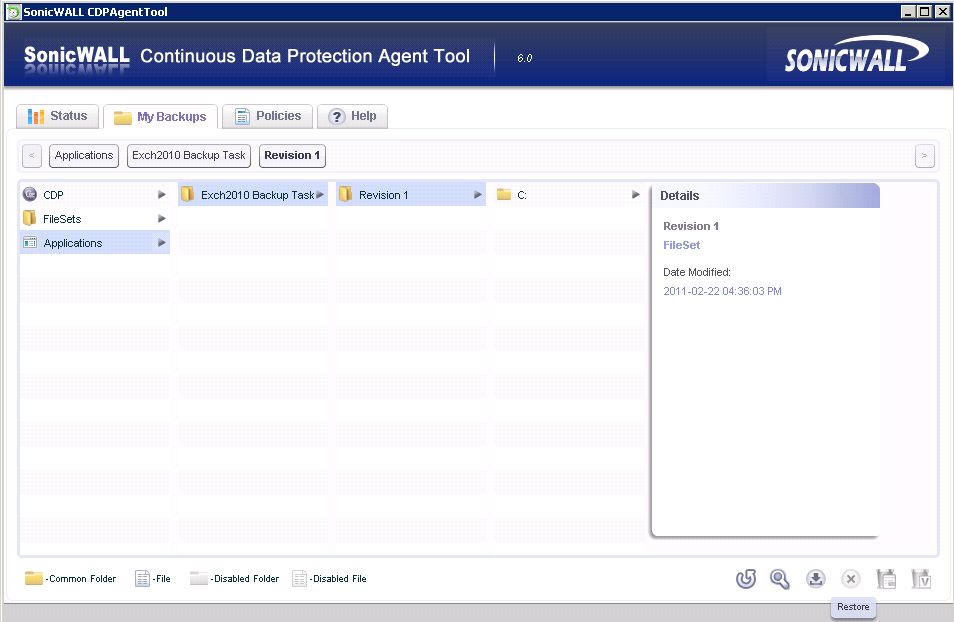Expand arrow on the C: row

point(636,195)
